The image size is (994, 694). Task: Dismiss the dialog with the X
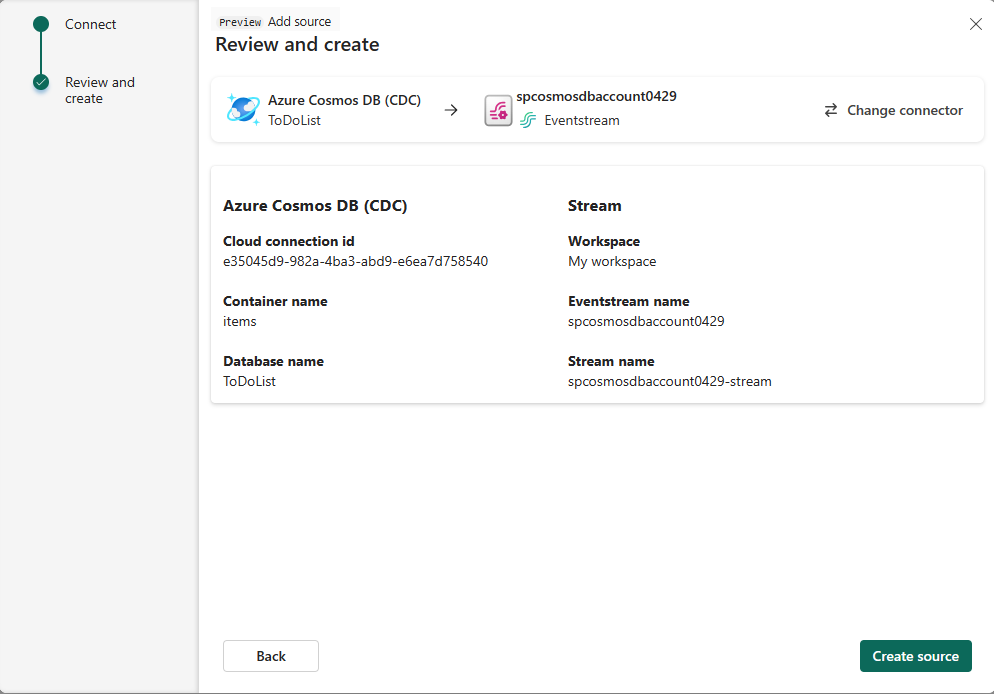(975, 24)
